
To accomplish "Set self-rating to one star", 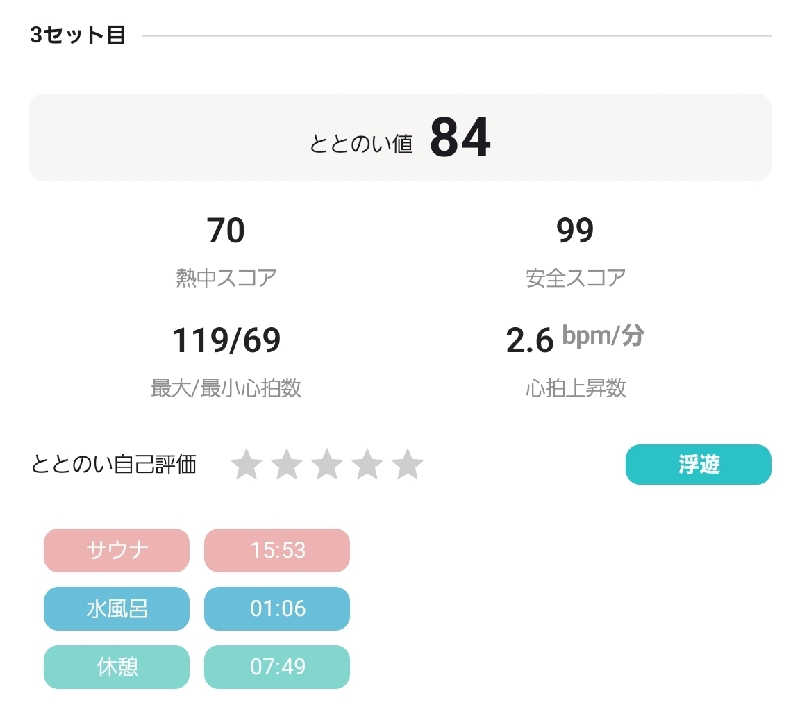I will point(246,465).
